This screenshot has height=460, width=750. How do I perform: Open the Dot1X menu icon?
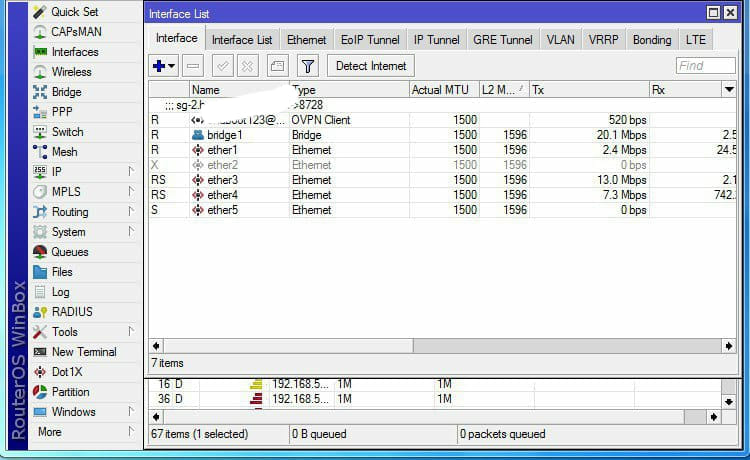(40, 372)
